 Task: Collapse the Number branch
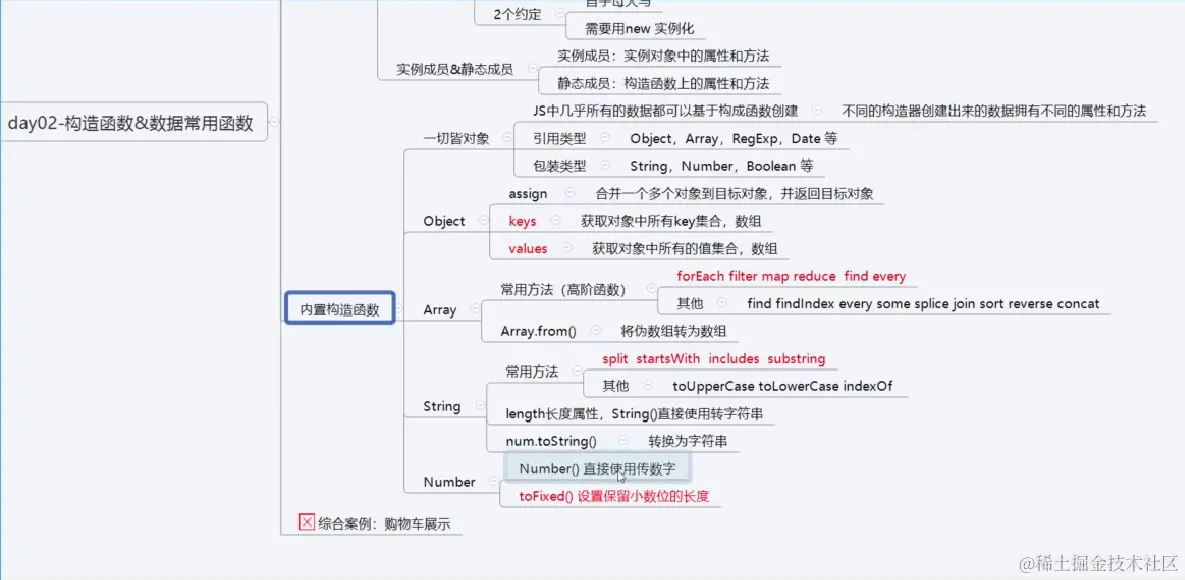(x=492, y=482)
